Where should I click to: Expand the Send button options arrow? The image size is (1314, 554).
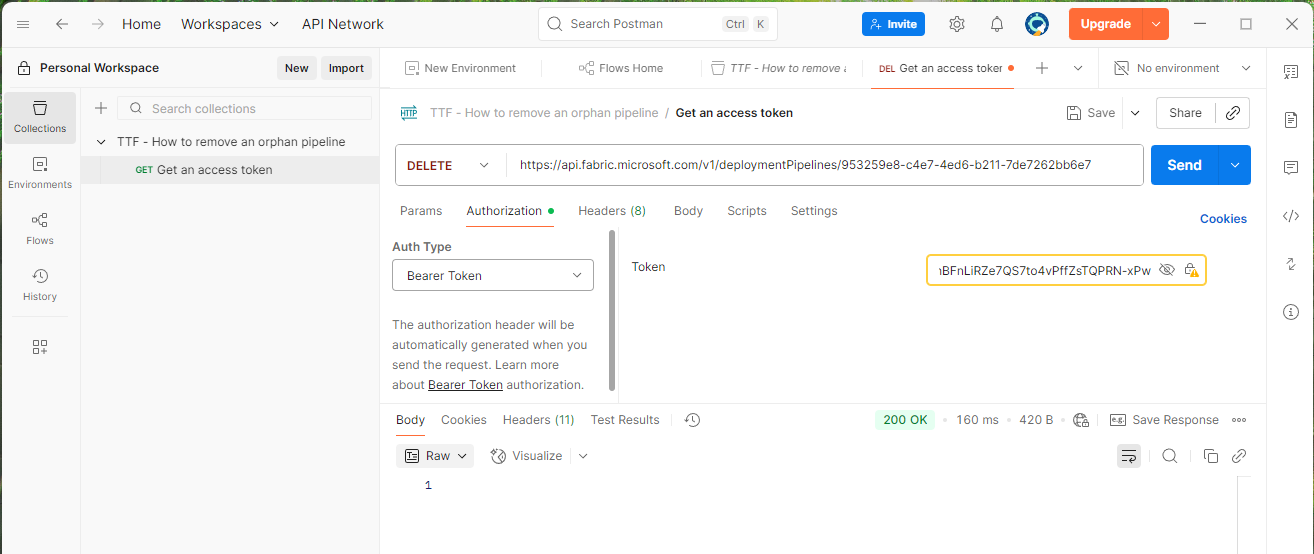[1235, 165]
